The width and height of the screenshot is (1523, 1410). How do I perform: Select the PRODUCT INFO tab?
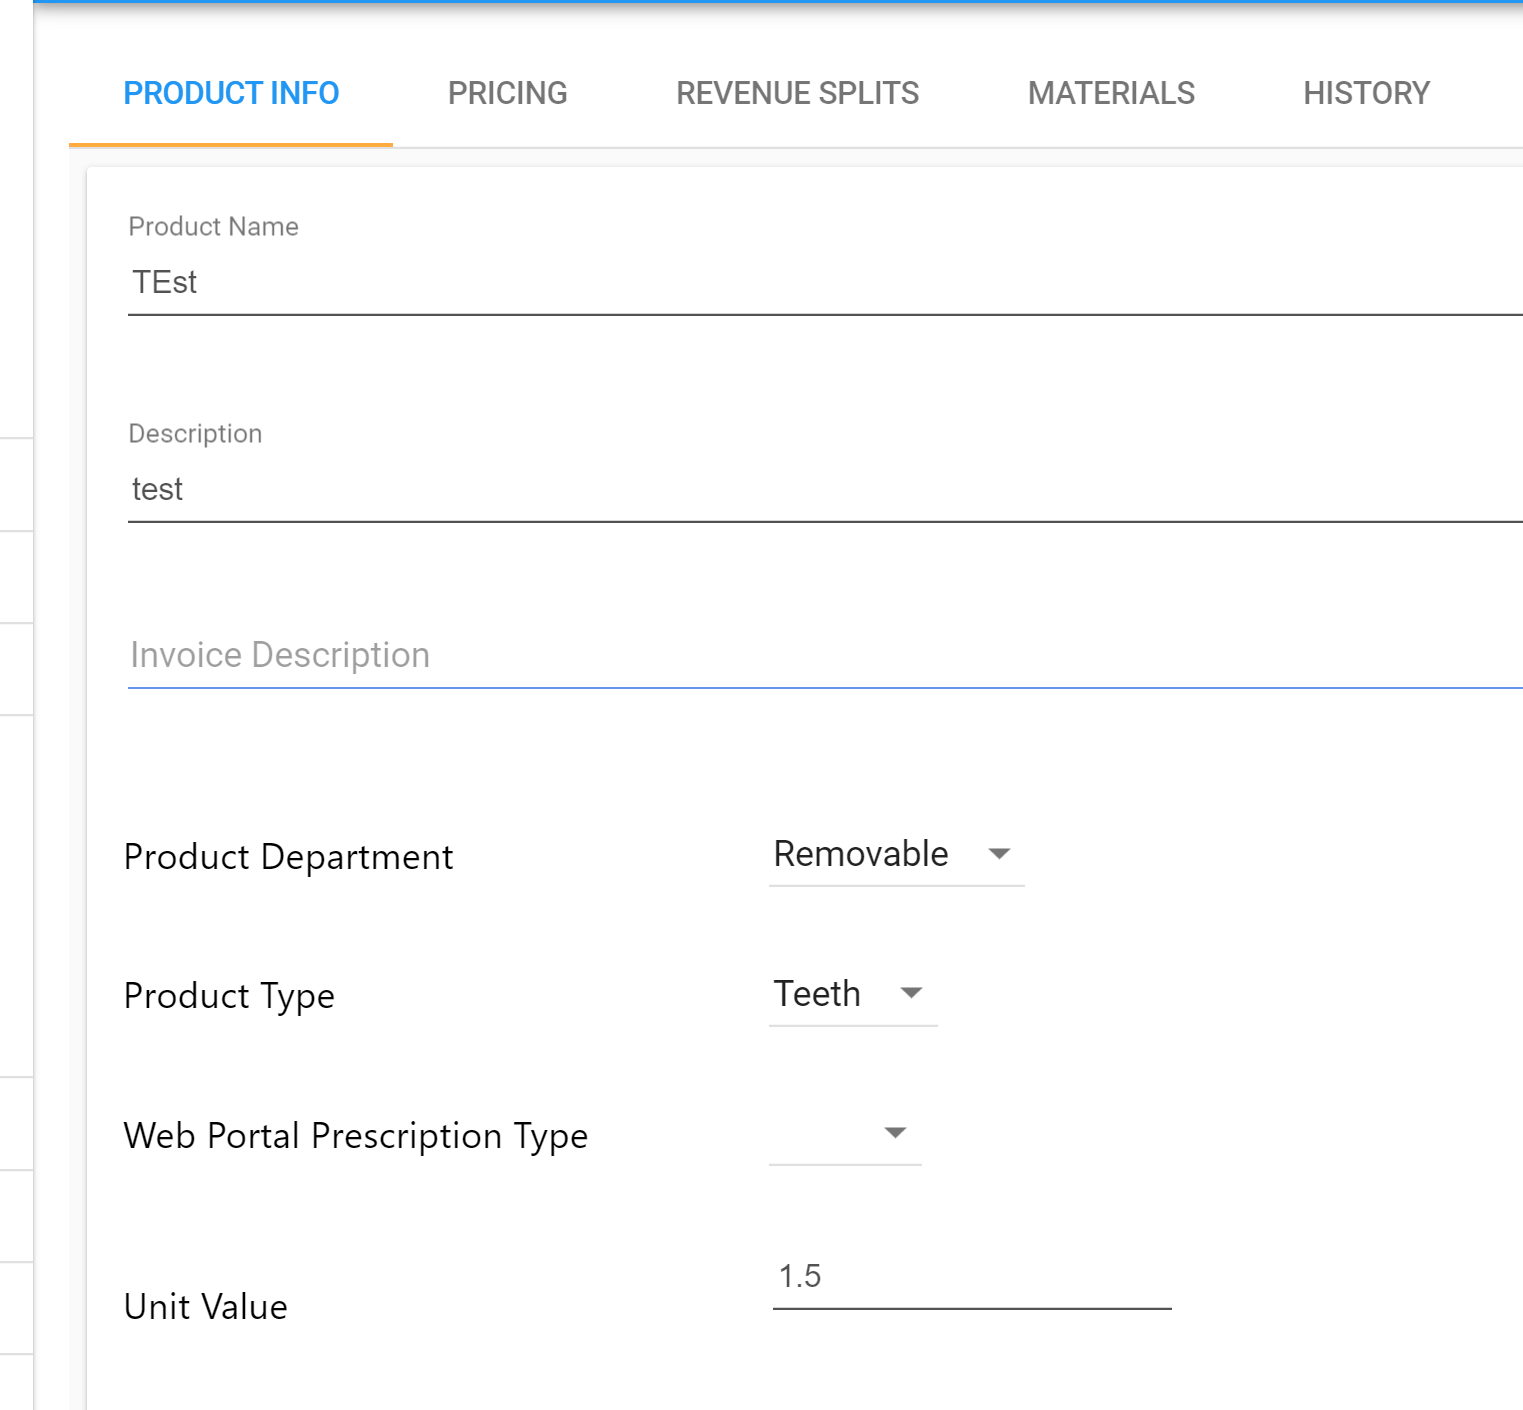231,93
